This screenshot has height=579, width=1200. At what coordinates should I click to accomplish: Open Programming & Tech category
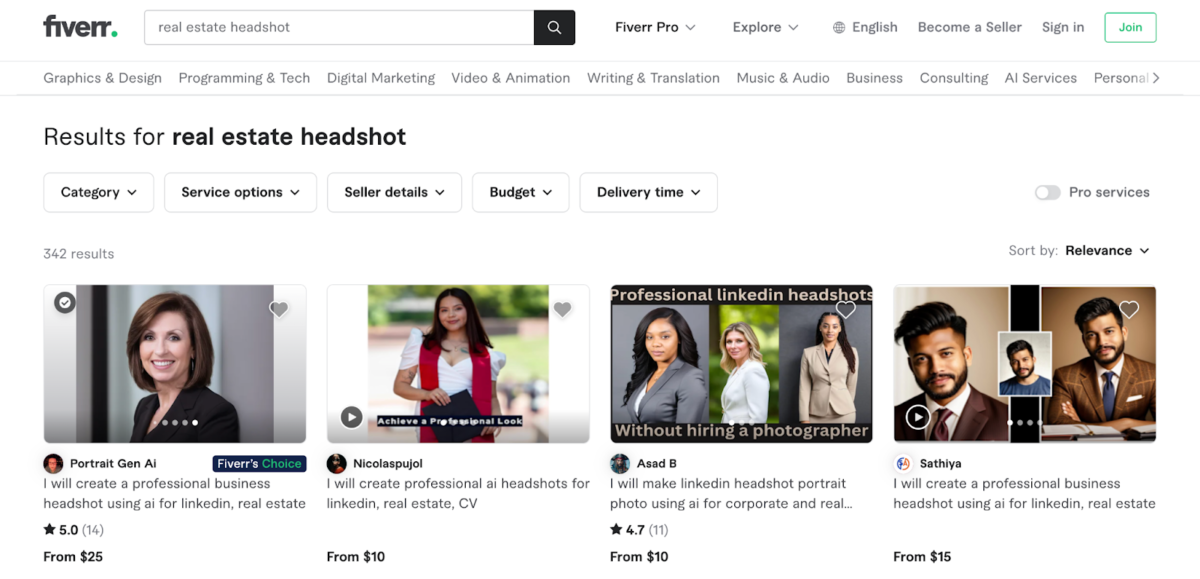click(244, 78)
